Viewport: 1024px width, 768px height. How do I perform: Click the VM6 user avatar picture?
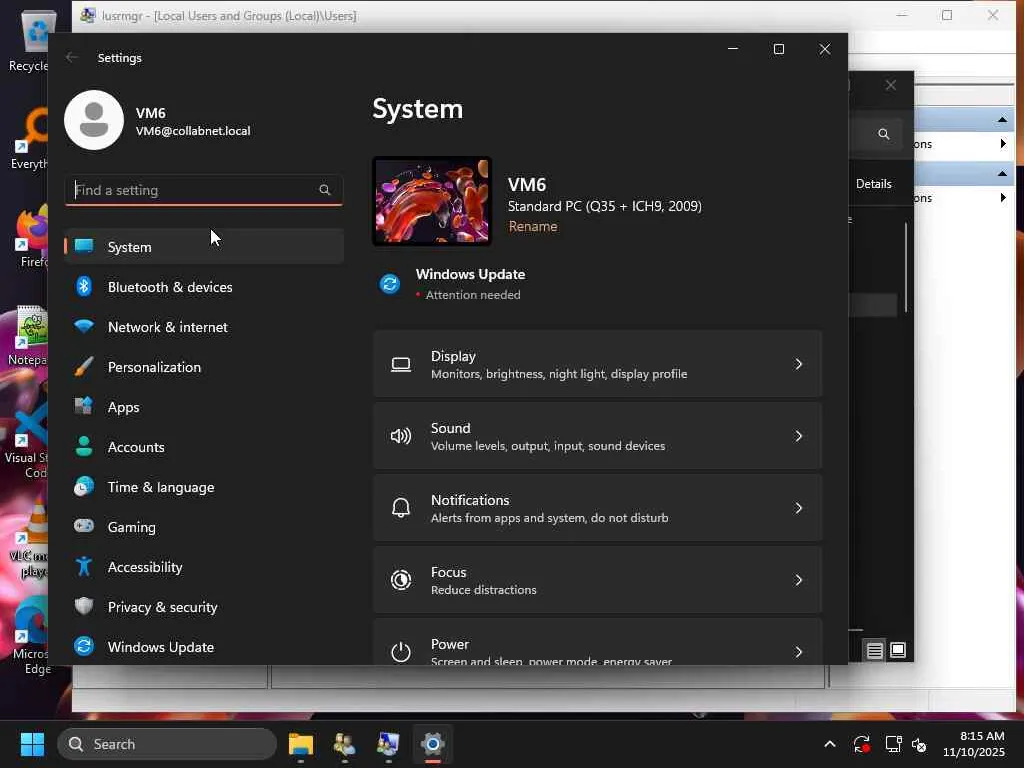[x=94, y=120]
